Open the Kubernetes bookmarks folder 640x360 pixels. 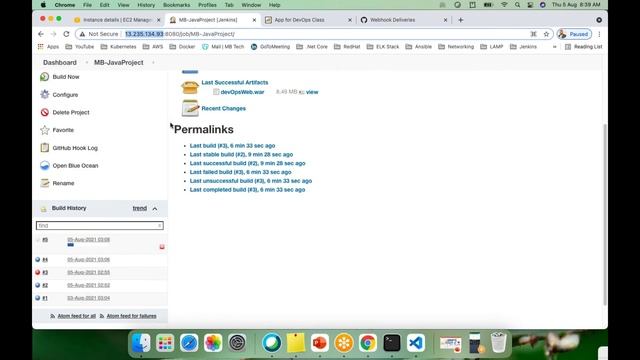[x=118, y=47]
